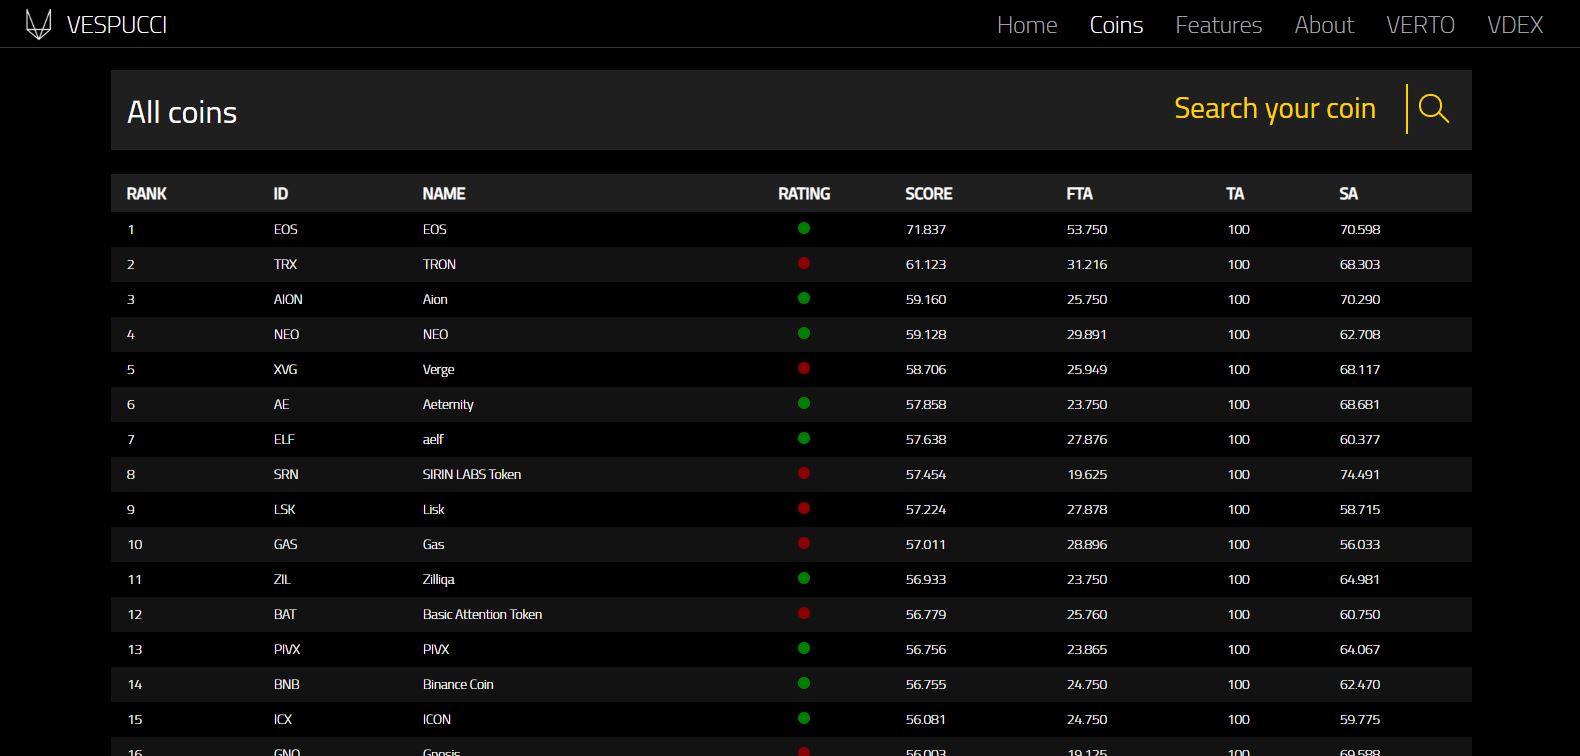This screenshot has width=1580, height=756.
Task: Click the score value 71.837
Action: (926, 230)
